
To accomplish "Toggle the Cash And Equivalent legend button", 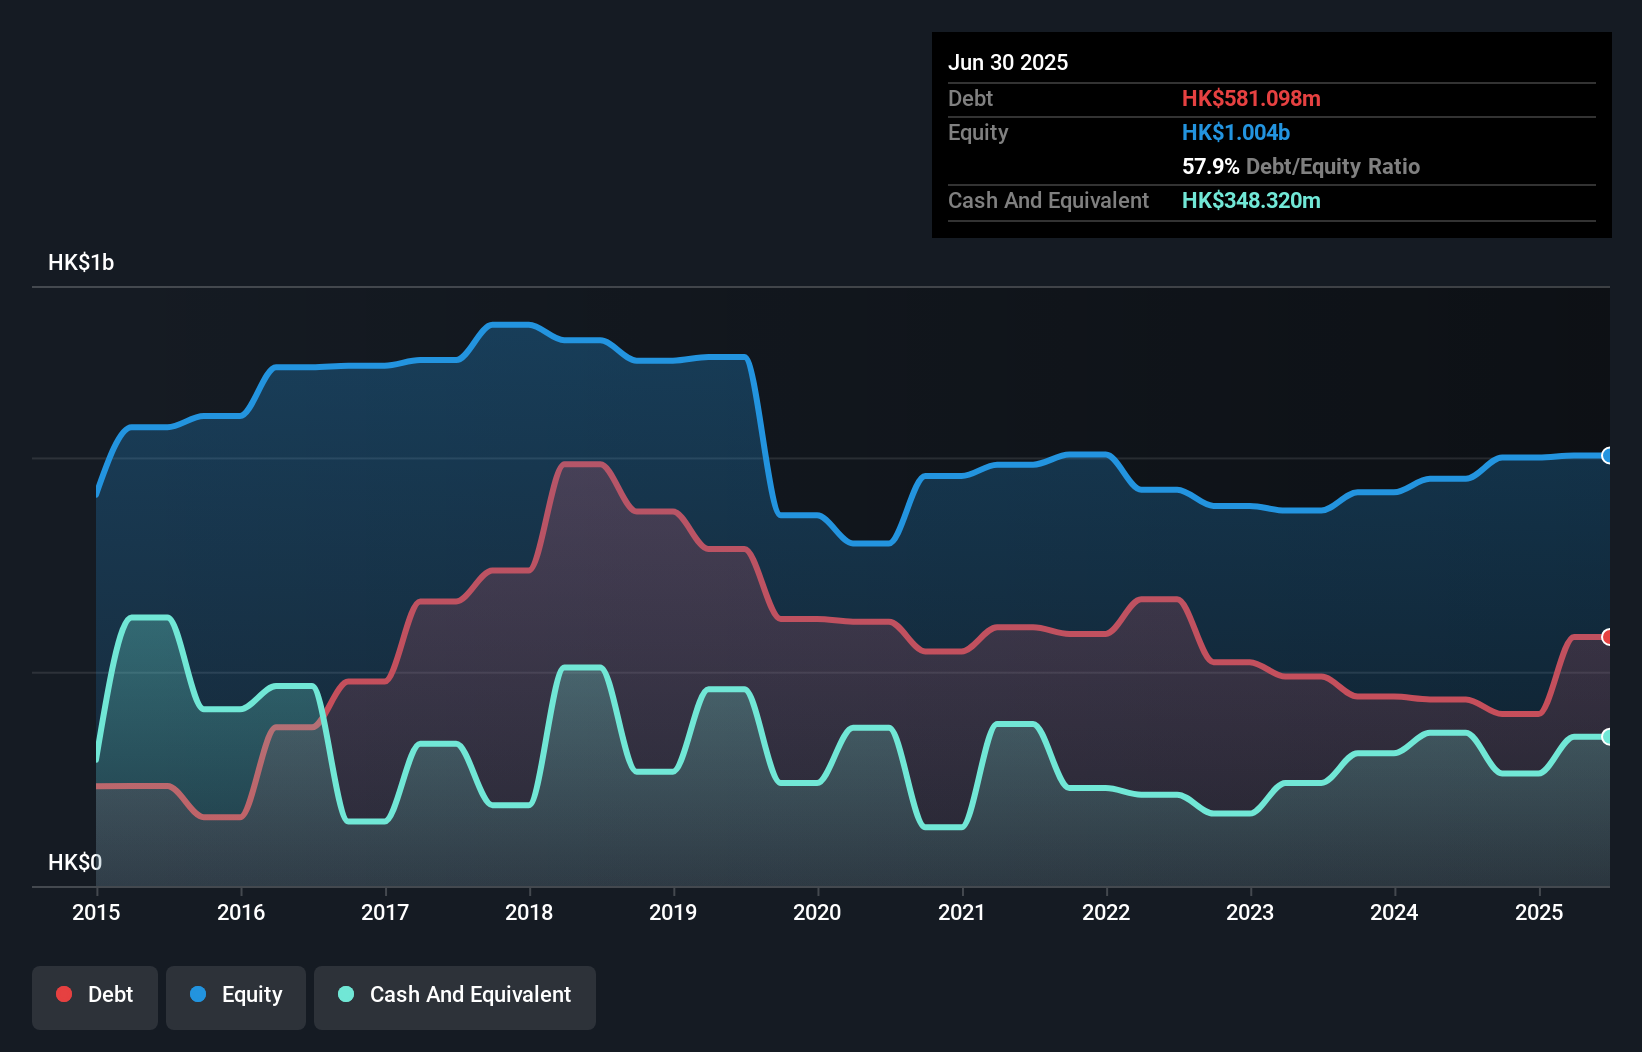I will (455, 997).
